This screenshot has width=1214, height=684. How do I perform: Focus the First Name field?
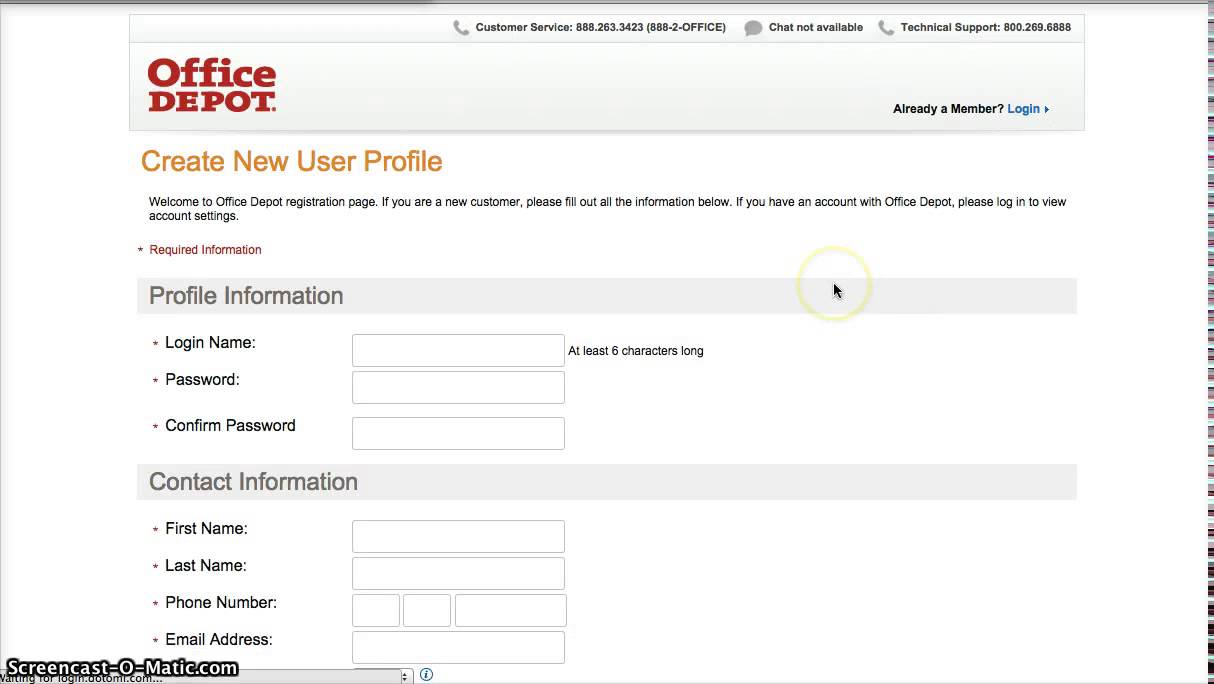tap(458, 536)
